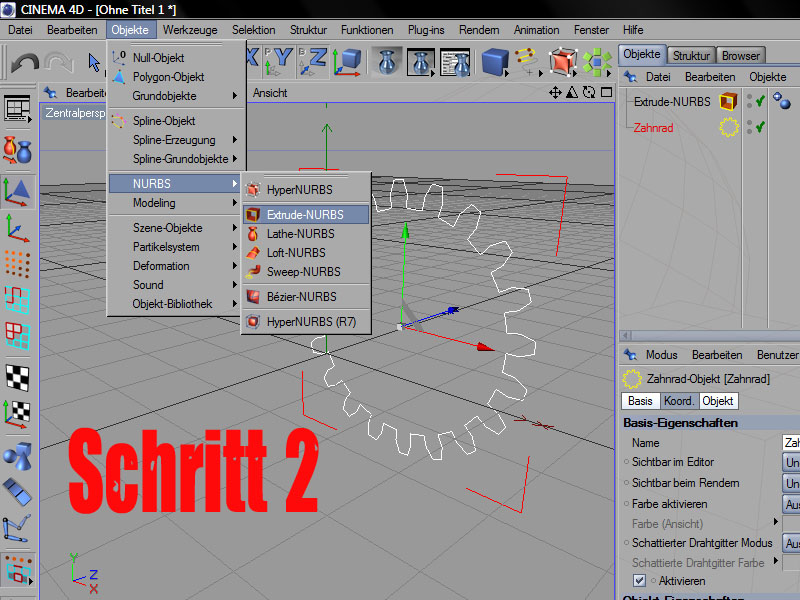The image size is (800, 600).
Task: Click the viewport pan cross arrows icon
Action: (x=555, y=92)
